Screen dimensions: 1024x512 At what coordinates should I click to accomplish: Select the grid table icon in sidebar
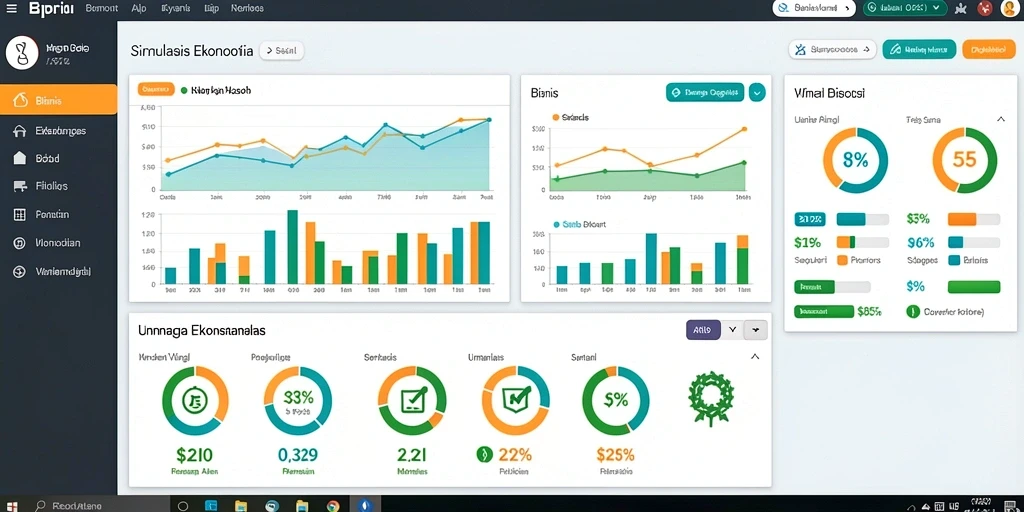[20, 214]
